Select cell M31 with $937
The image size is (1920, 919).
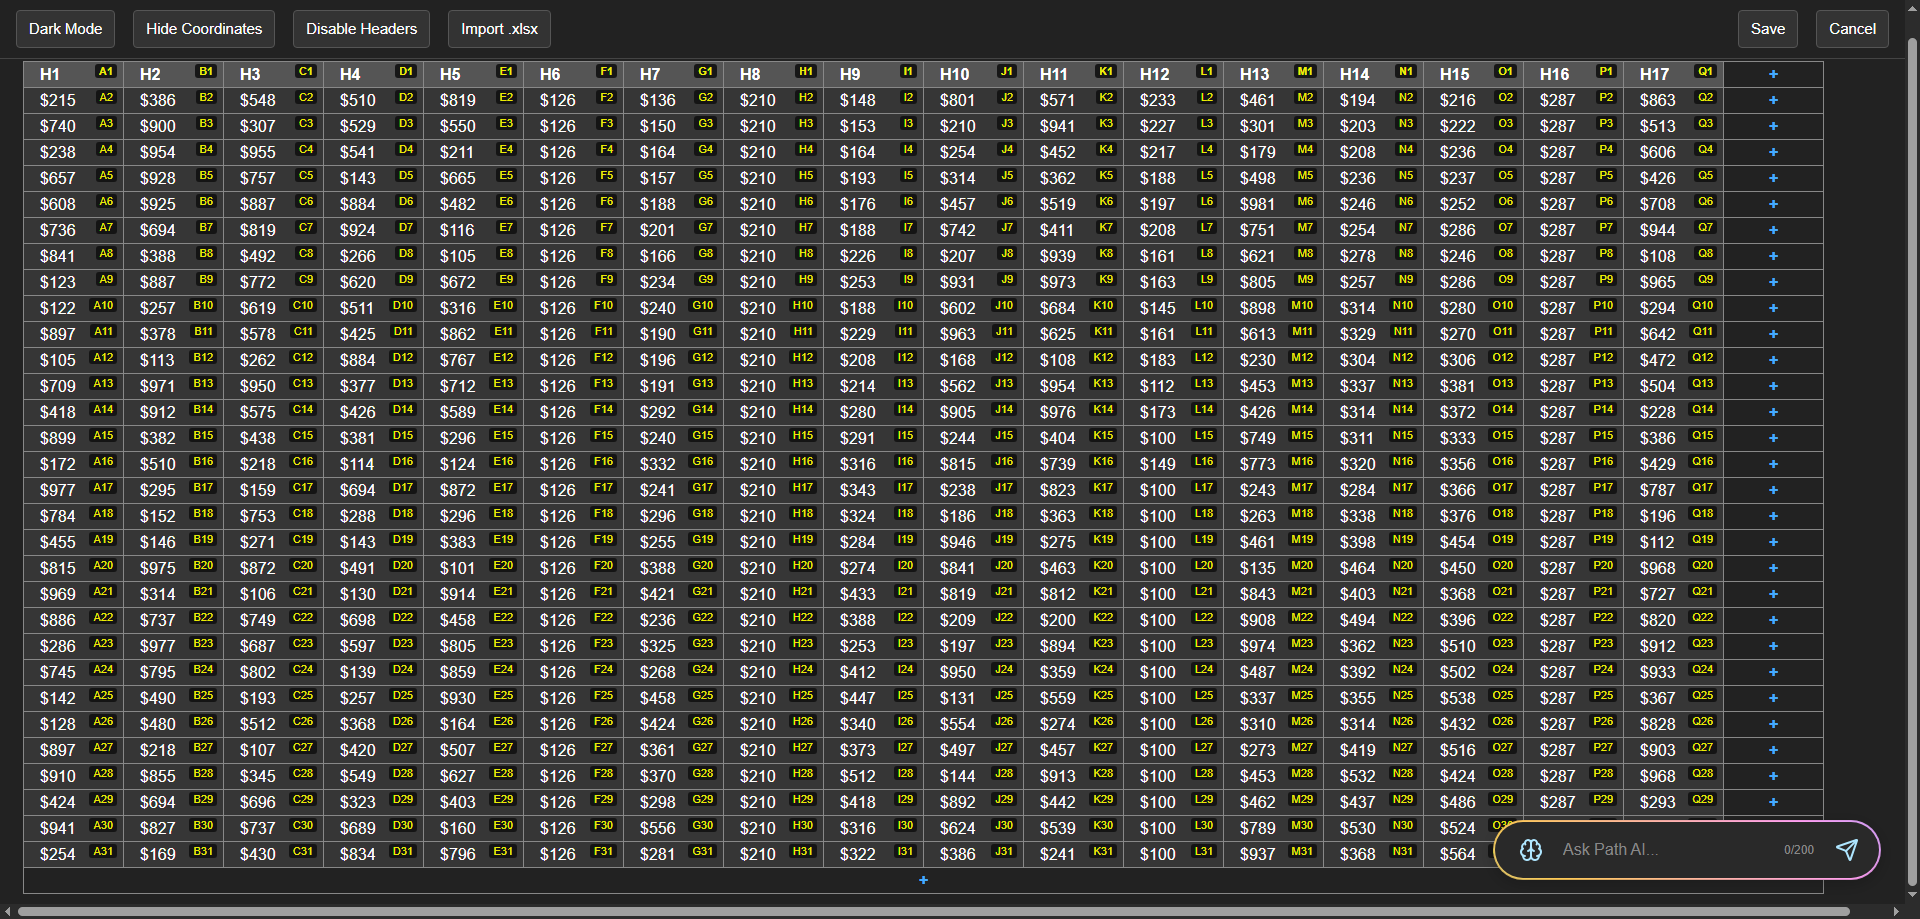point(1273,854)
